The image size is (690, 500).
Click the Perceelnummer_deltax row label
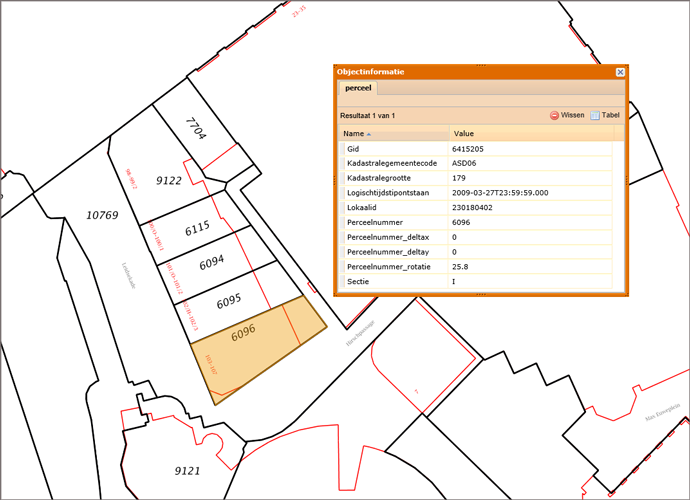pyautogui.click(x=388, y=237)
